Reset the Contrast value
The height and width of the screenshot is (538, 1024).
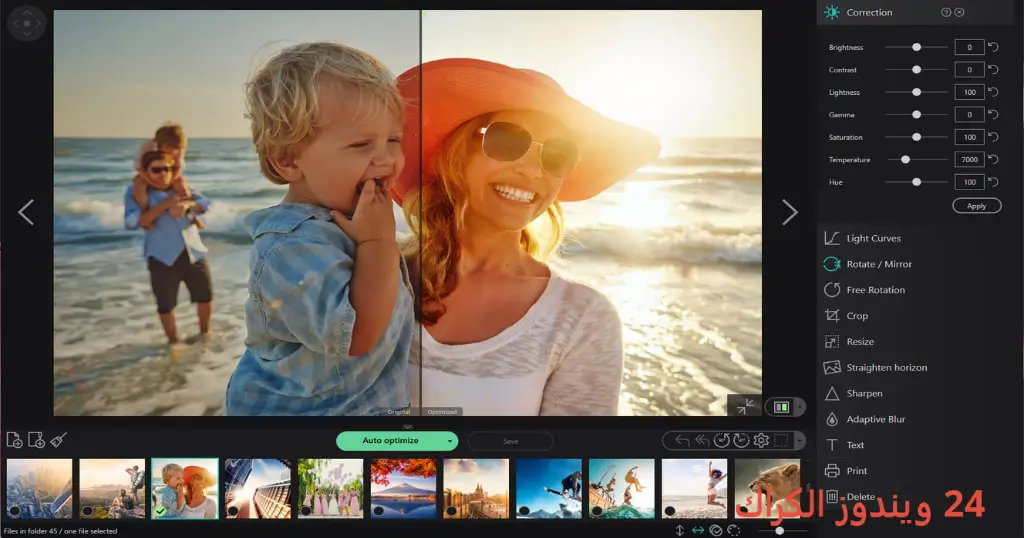993,69
